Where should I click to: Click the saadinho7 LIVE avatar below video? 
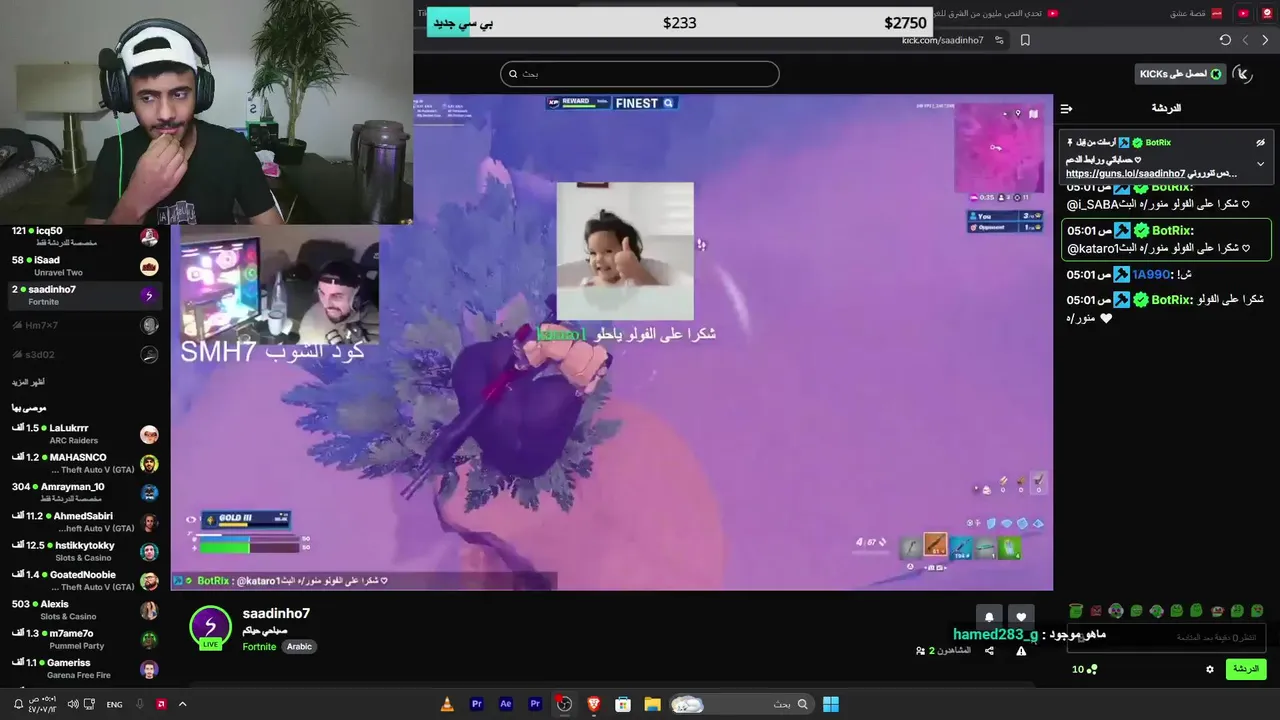click(x=210, y=628)
